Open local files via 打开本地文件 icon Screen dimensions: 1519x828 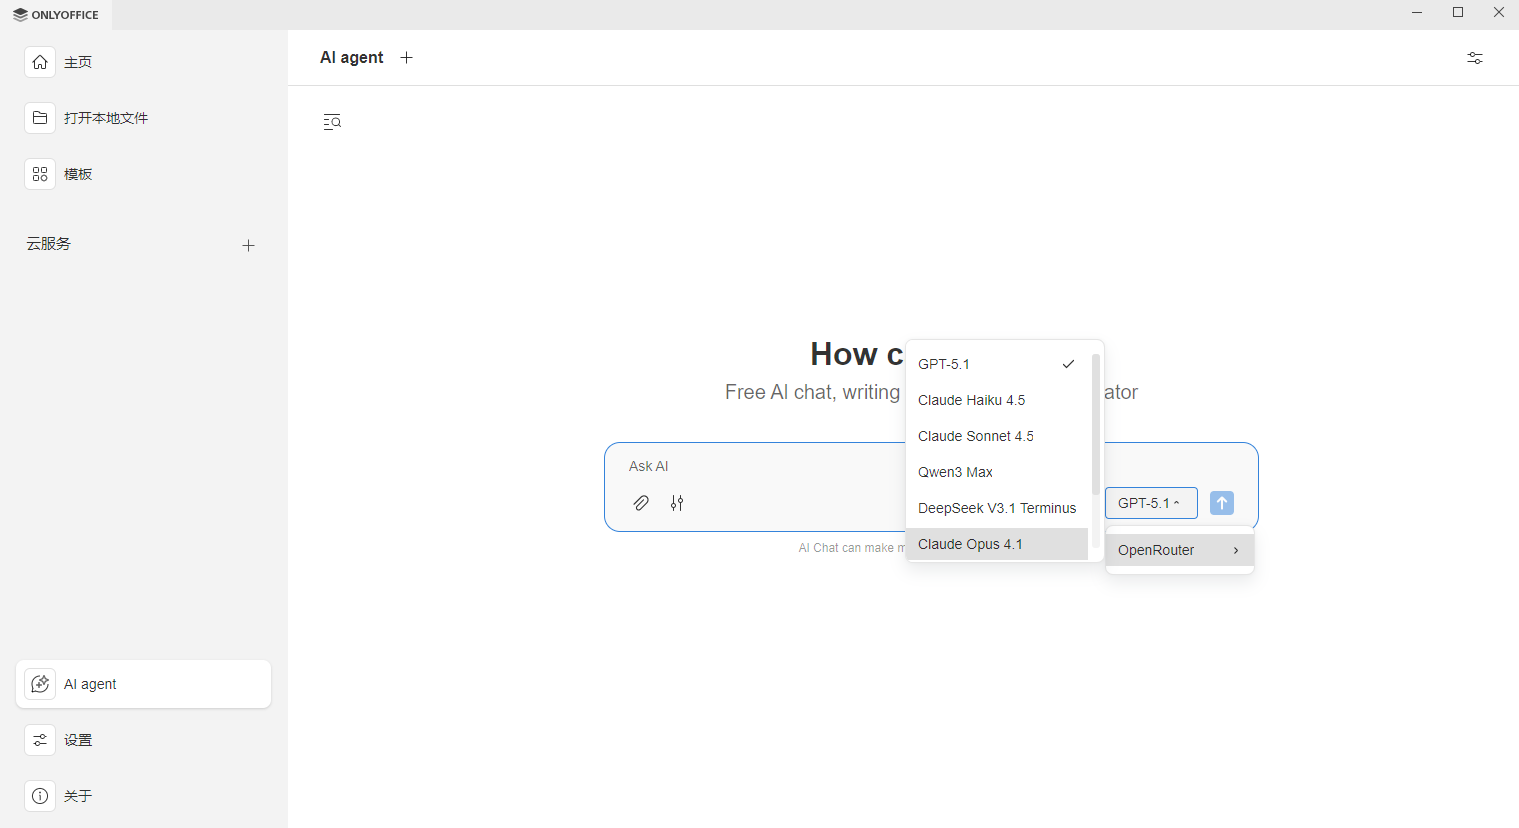[40, 117]
